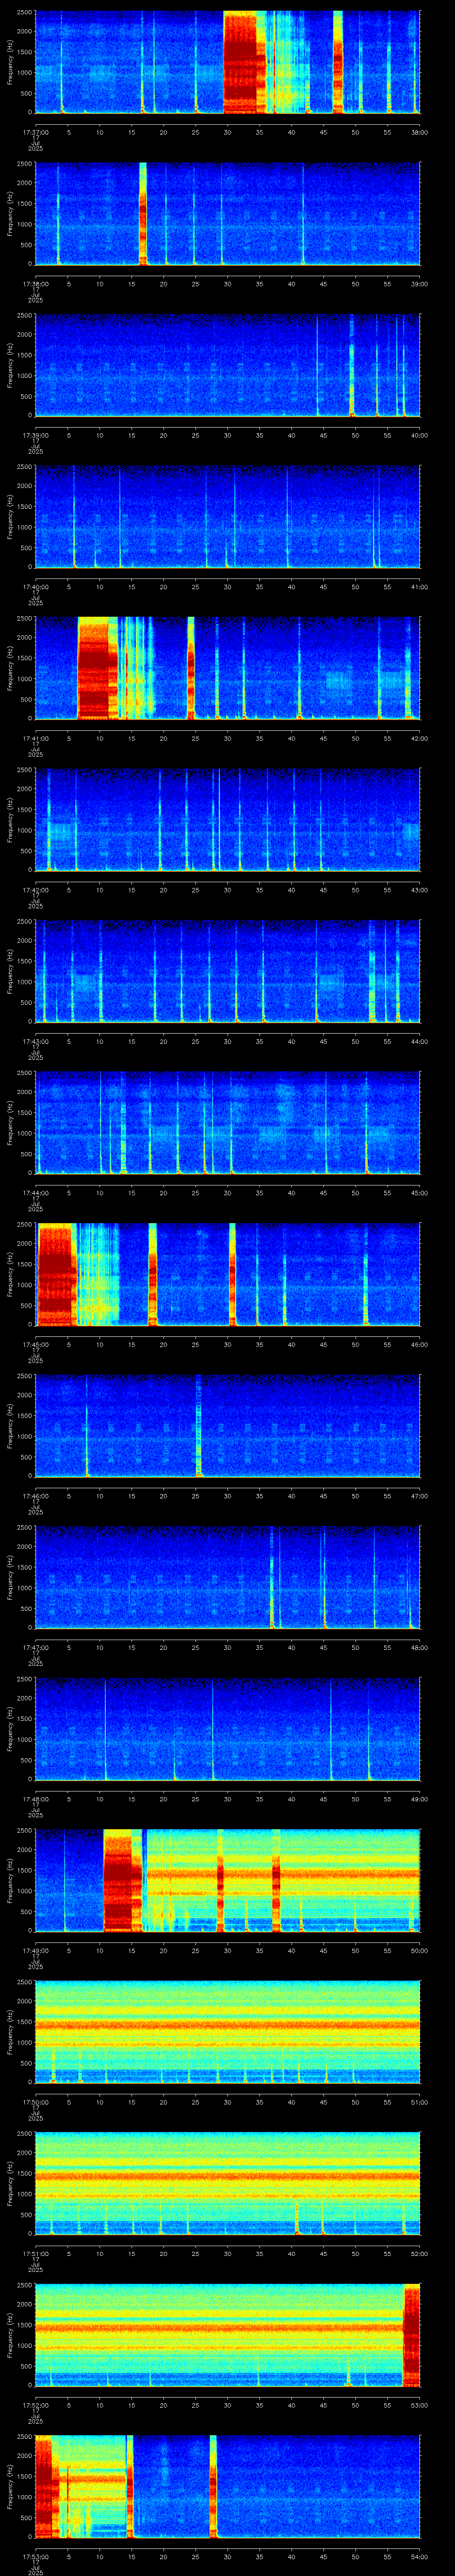Click Frequency (Hz) axis label of 17:37:00 spectrogram

pyautogui.click(x=10, y=62)
